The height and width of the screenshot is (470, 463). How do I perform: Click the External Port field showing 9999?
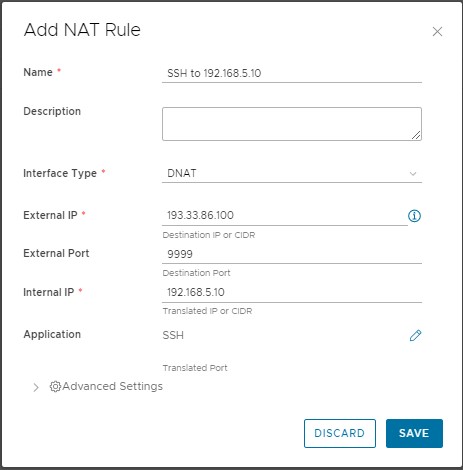[292, 254]
